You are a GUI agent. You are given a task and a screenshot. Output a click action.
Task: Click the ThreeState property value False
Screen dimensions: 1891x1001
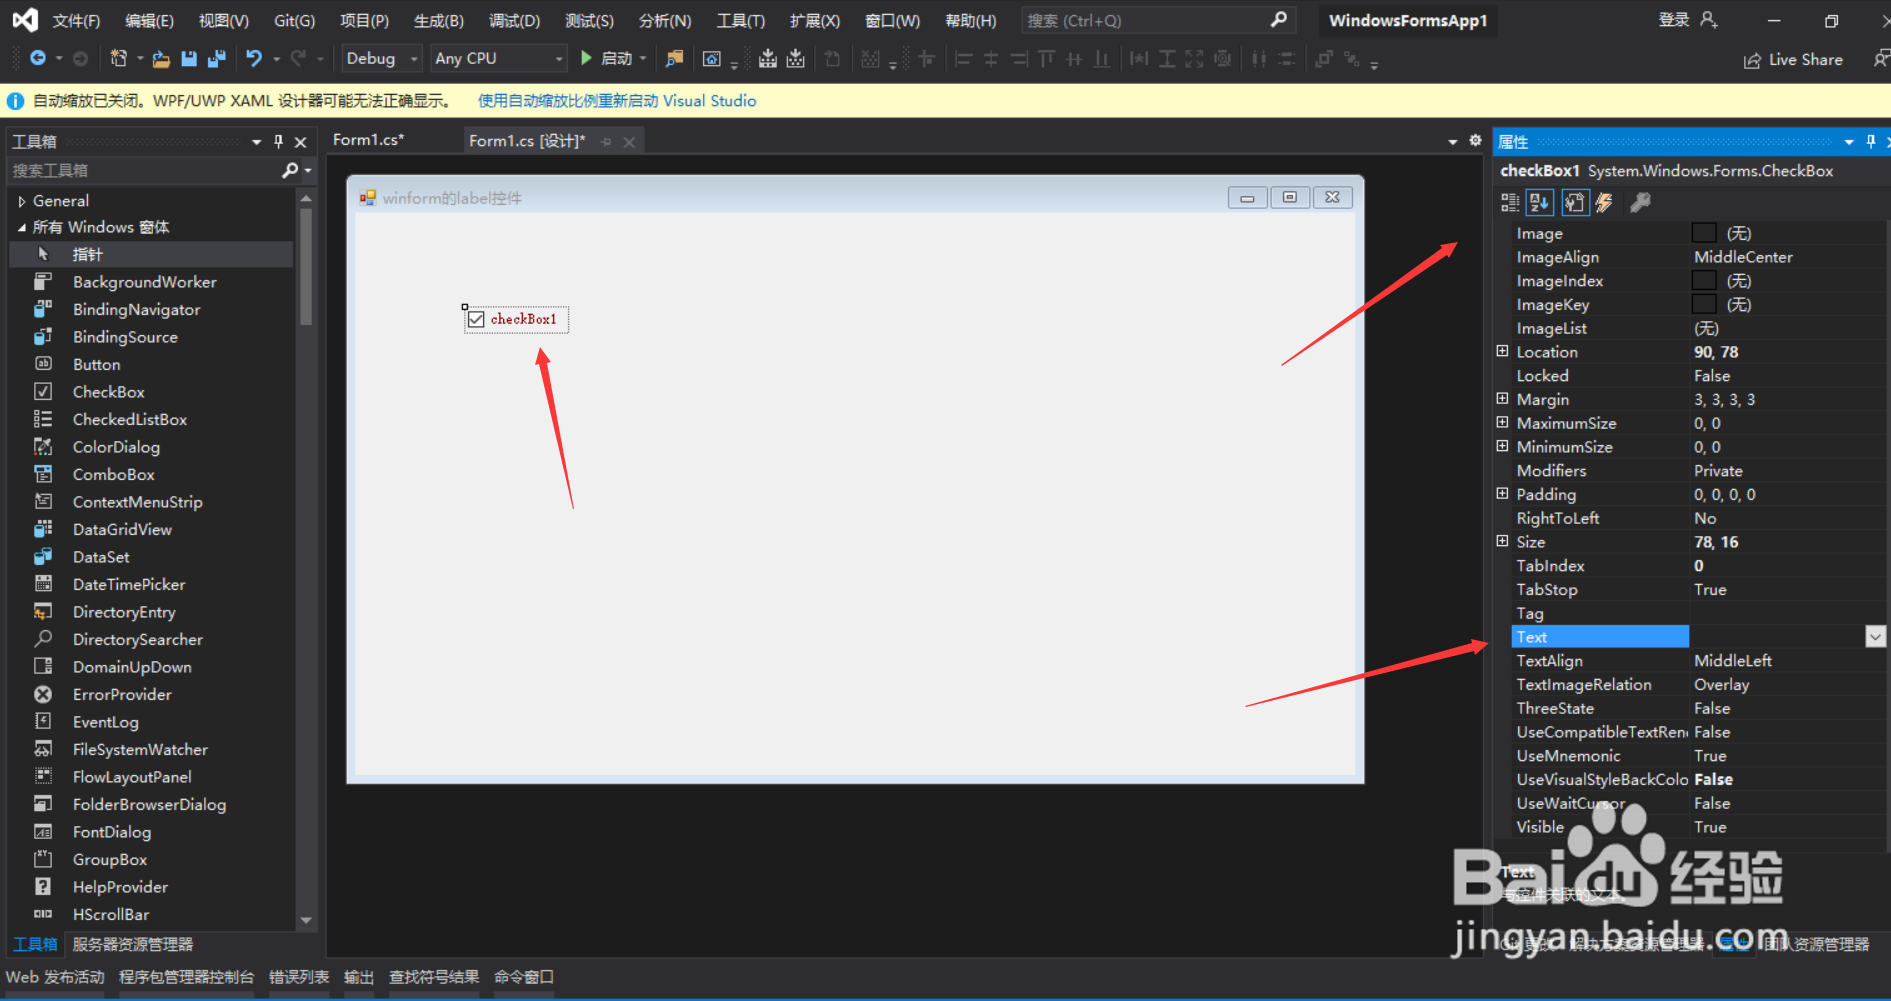pos(1712,708)
